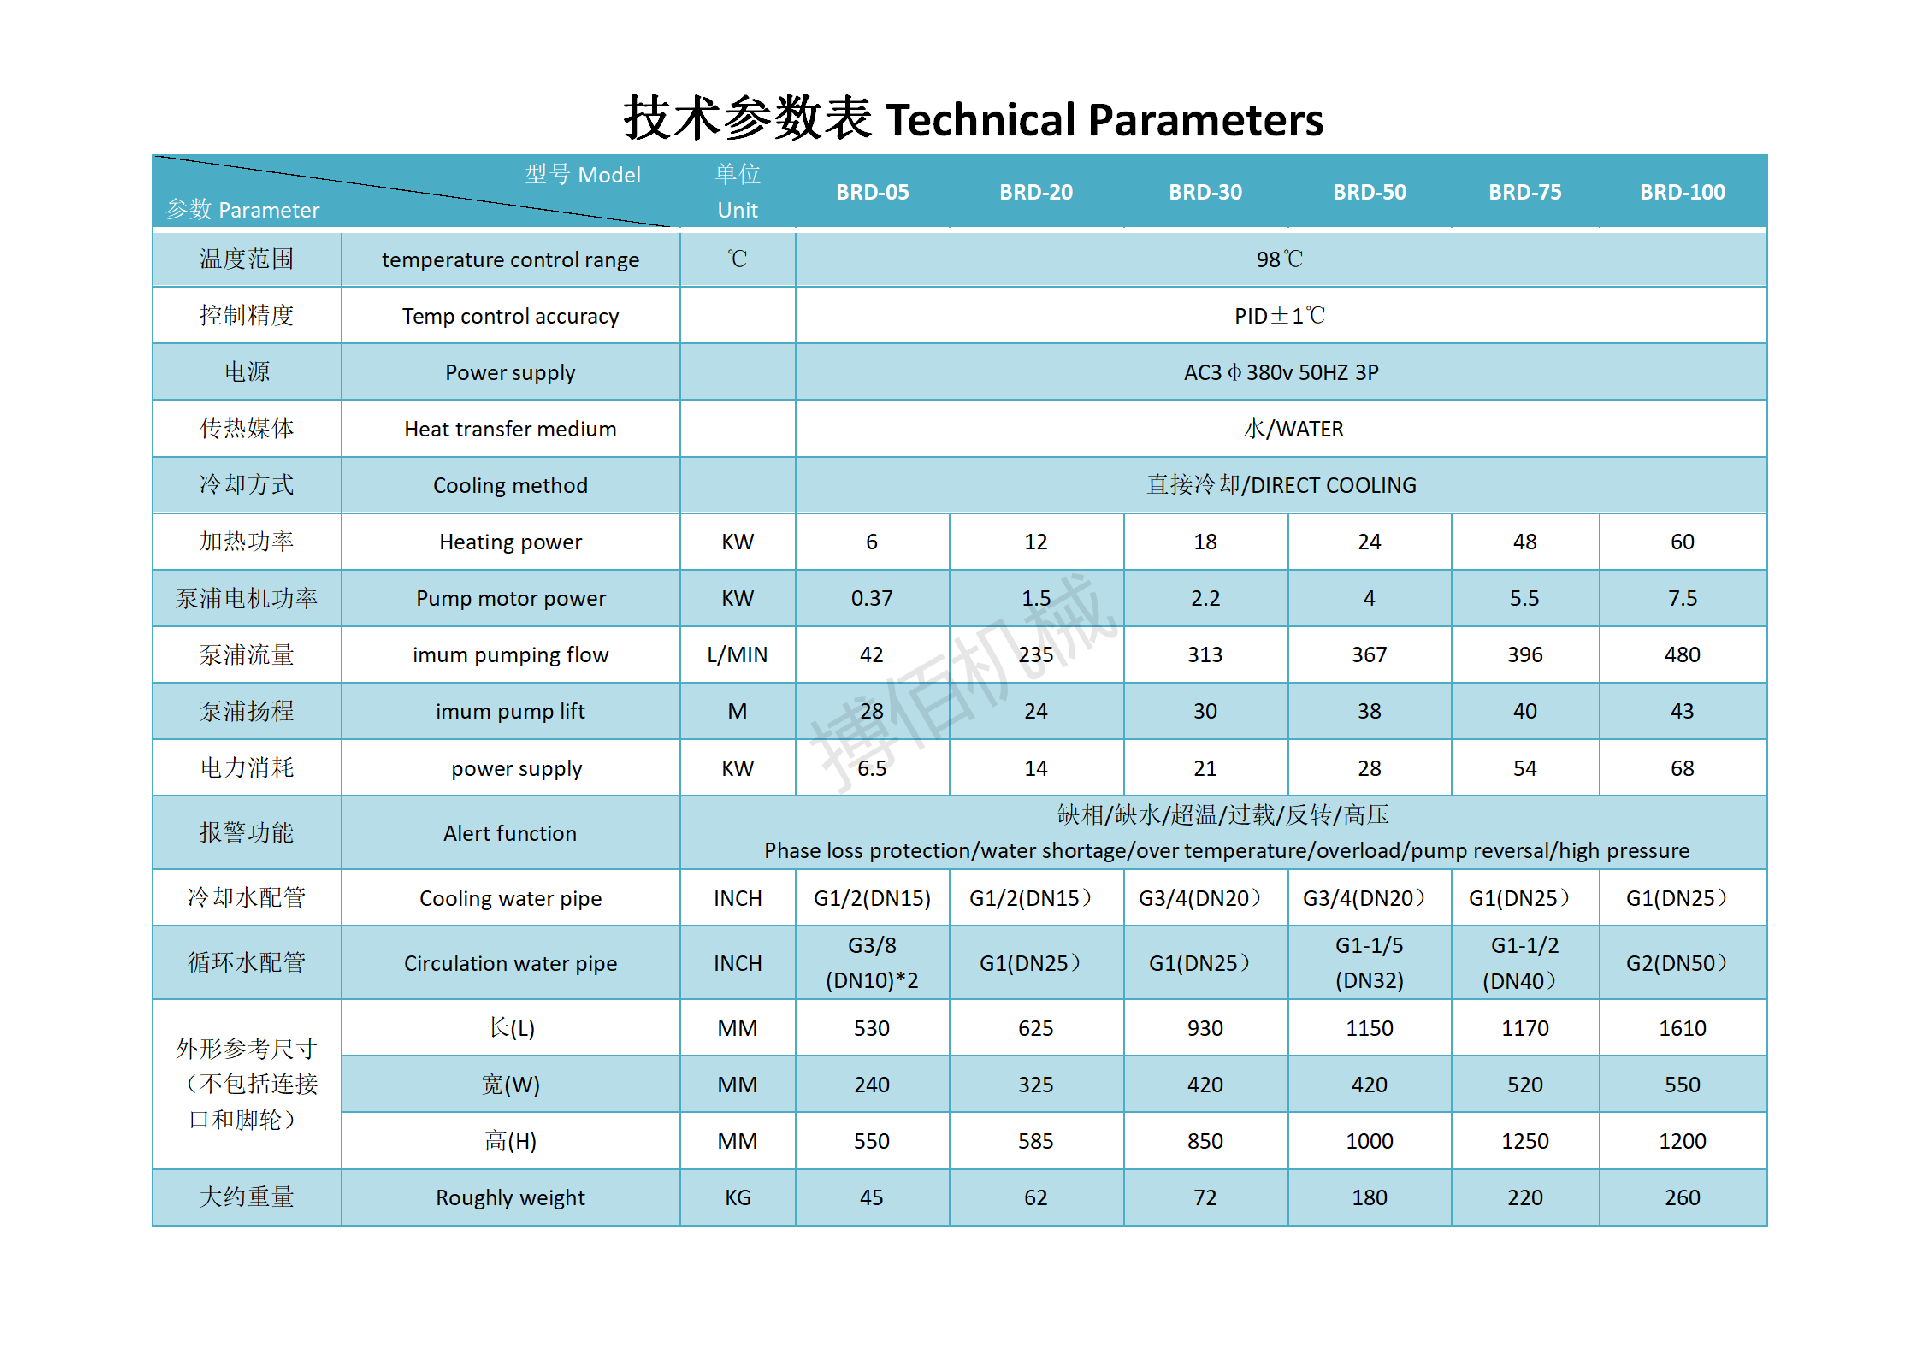Viewport: 1920px width, 1357px height.
Task: Click the AC3 380v 50HZ 3P cell
Action: [1280, 373]
